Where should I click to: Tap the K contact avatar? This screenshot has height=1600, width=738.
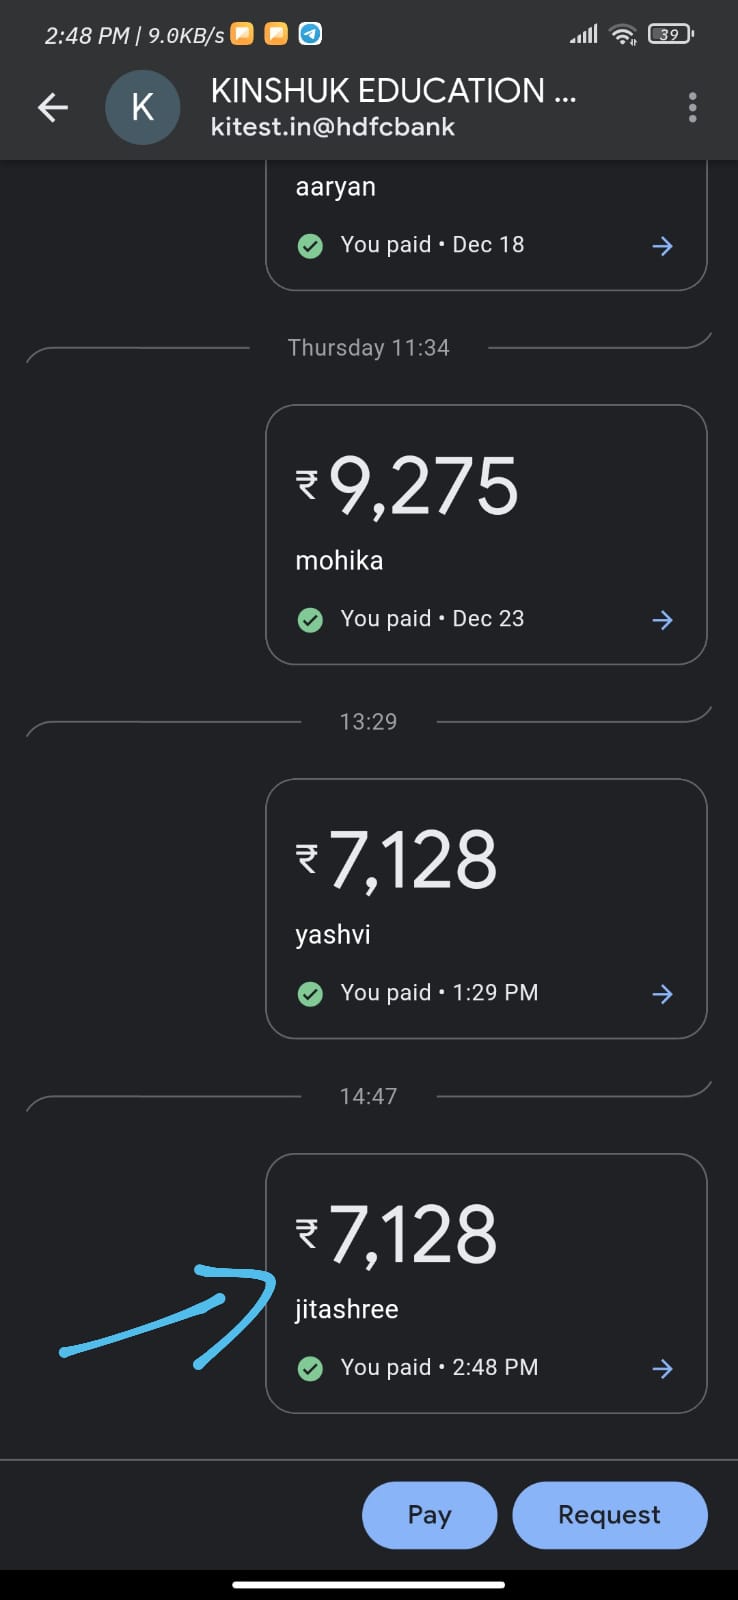[143, 107]
